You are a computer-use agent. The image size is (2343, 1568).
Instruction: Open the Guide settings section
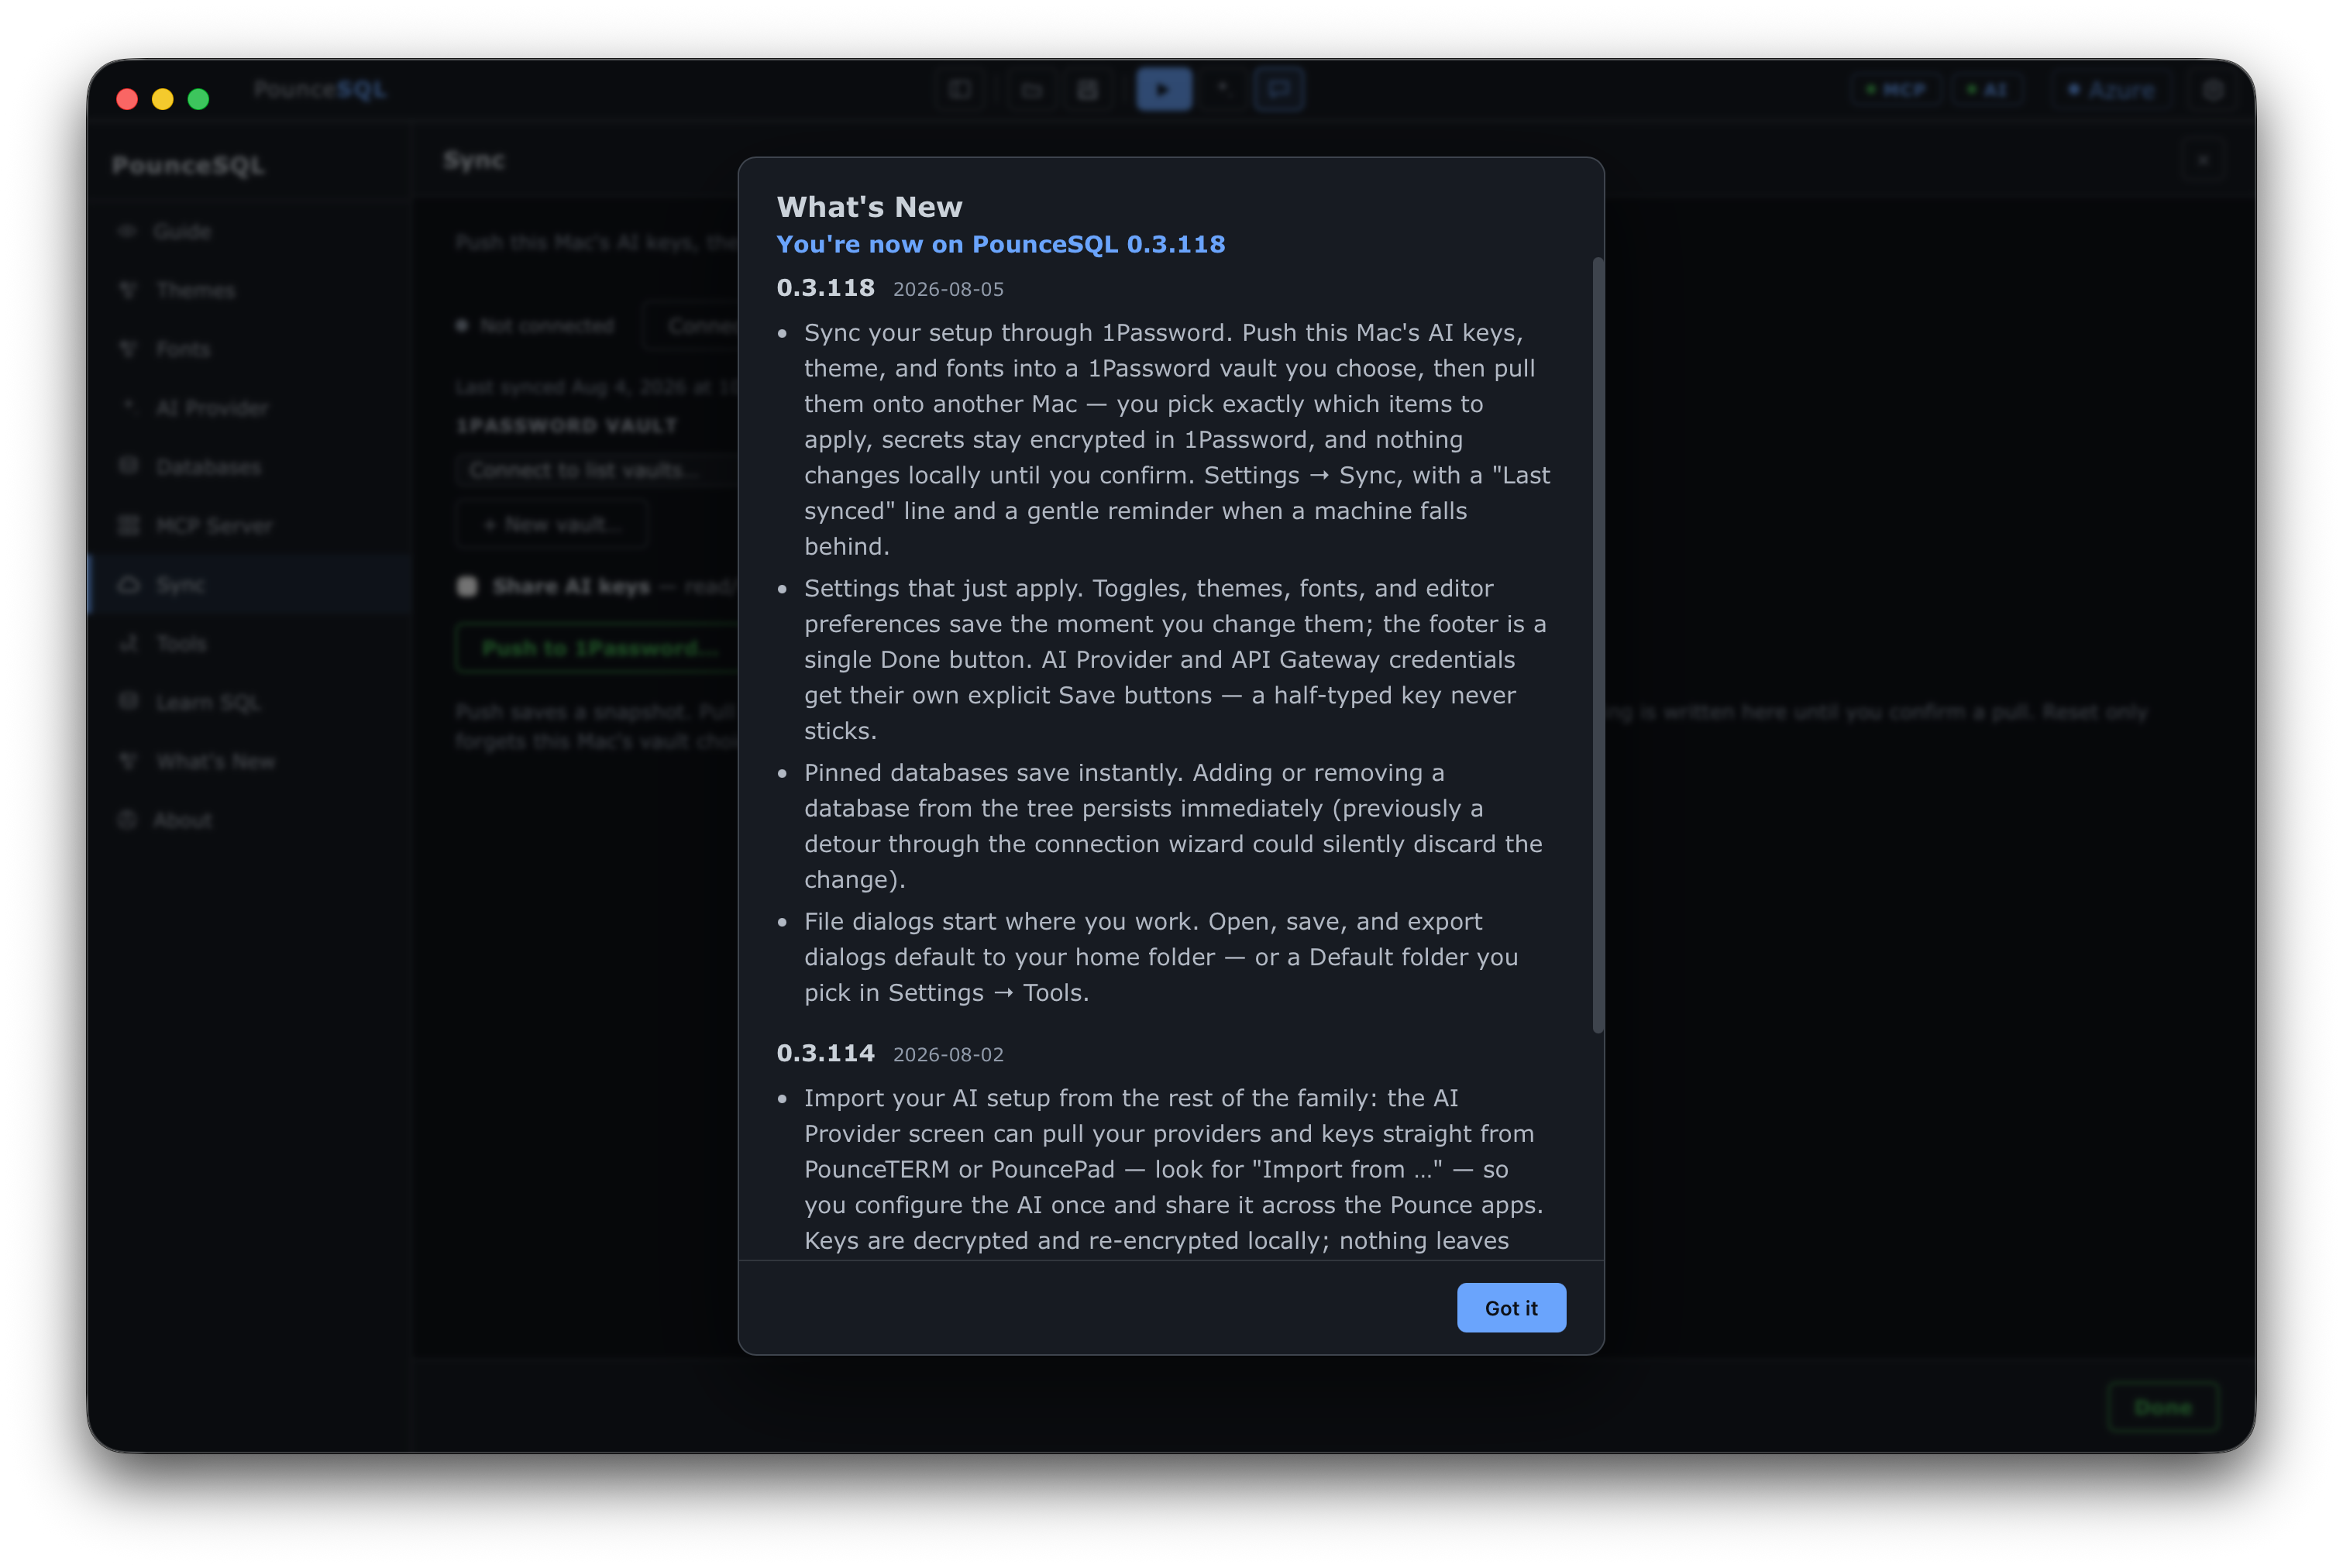250,231
